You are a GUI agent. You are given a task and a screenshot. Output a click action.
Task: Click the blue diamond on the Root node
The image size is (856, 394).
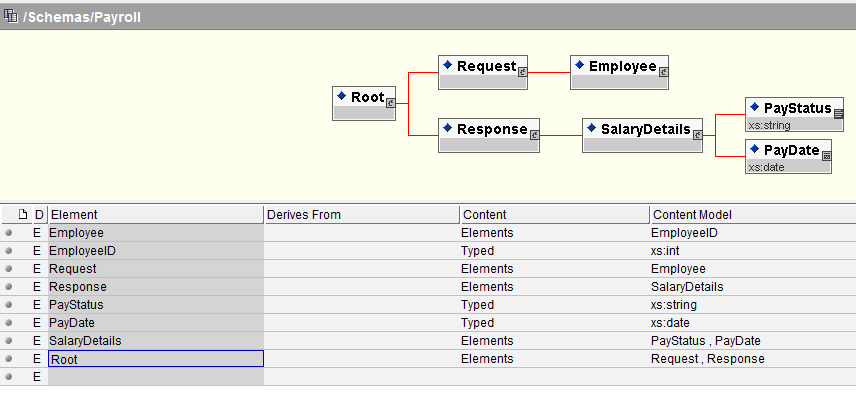coord(342,96)
